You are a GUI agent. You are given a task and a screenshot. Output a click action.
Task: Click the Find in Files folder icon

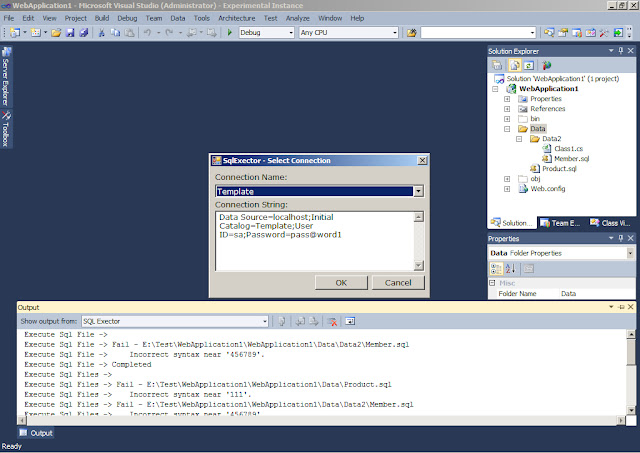411,33
